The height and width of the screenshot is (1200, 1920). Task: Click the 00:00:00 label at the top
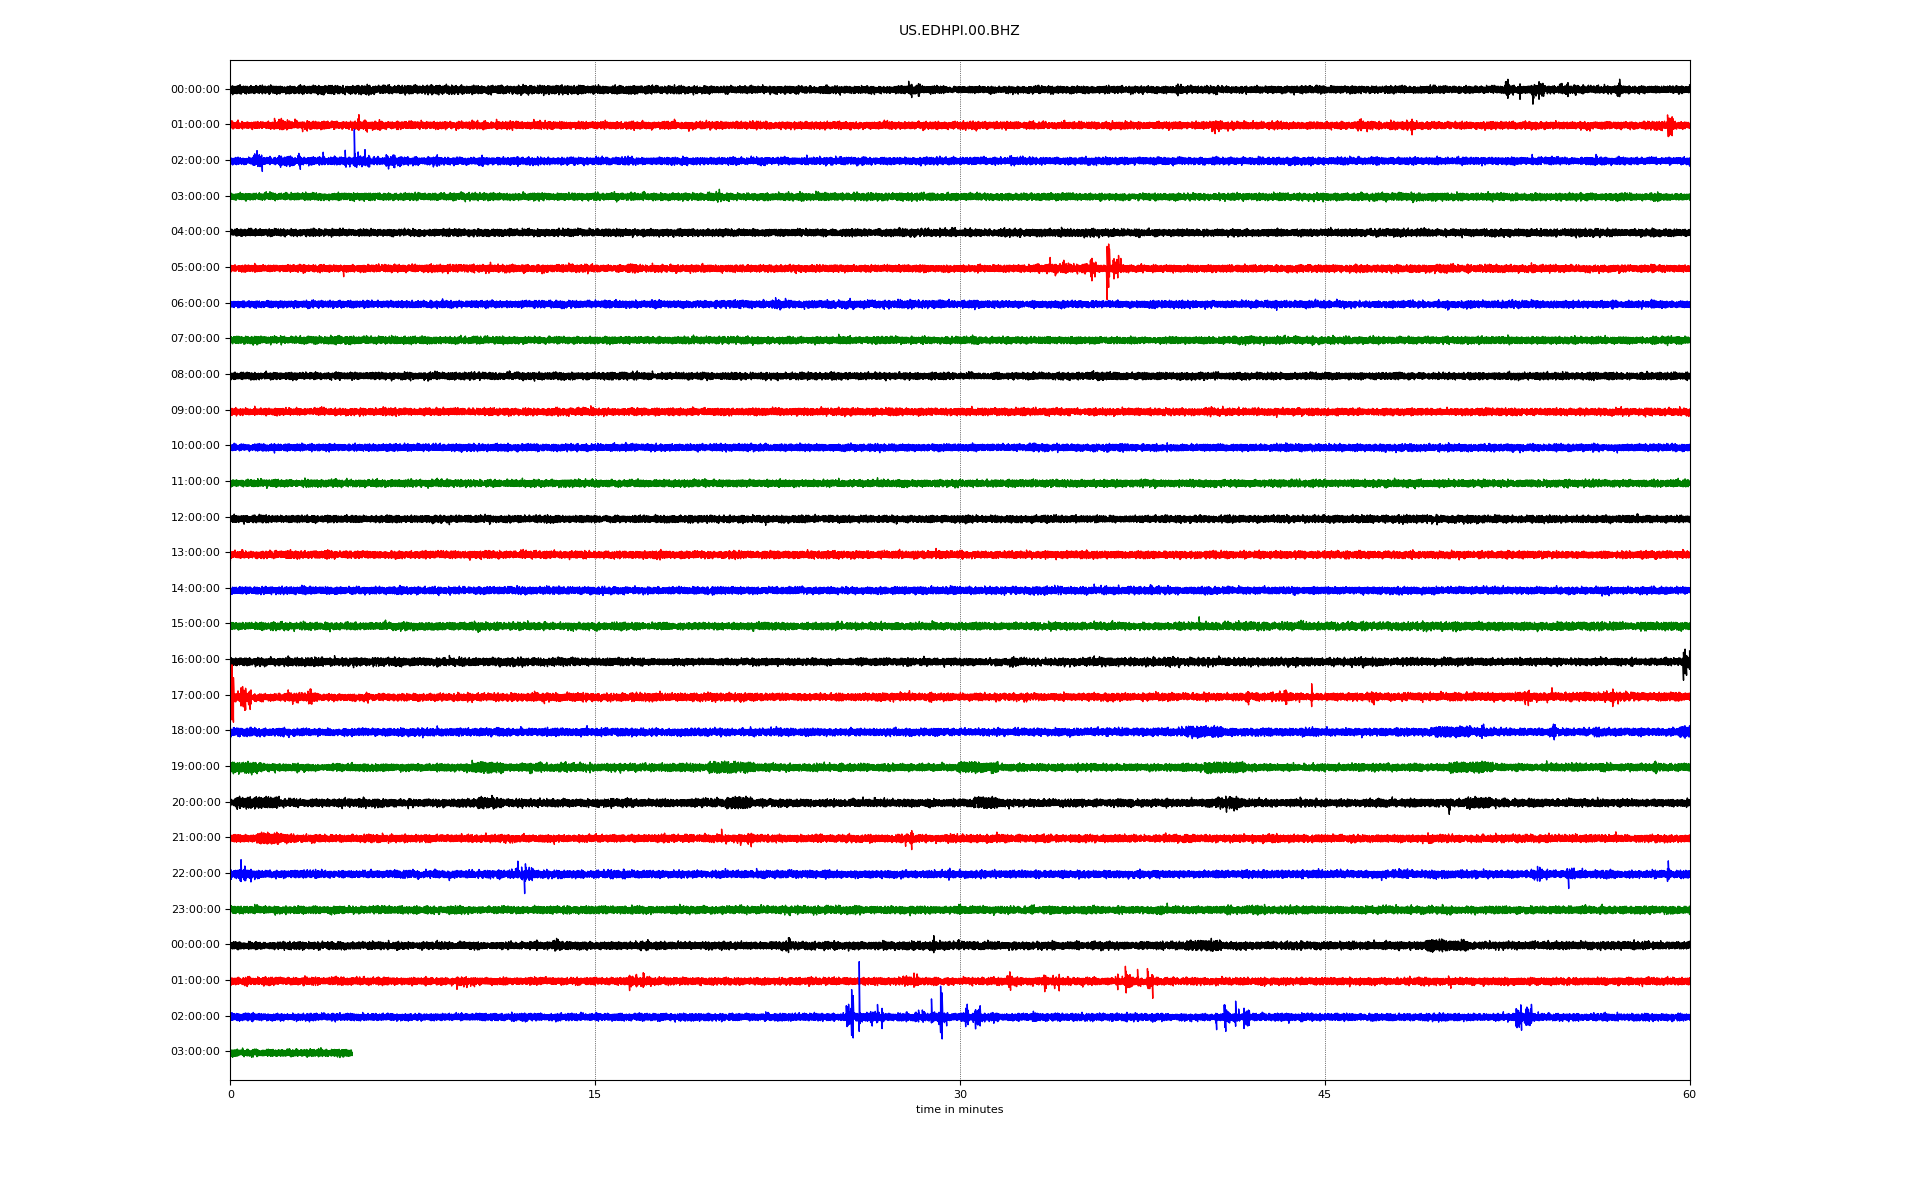(x=195, y=90)
